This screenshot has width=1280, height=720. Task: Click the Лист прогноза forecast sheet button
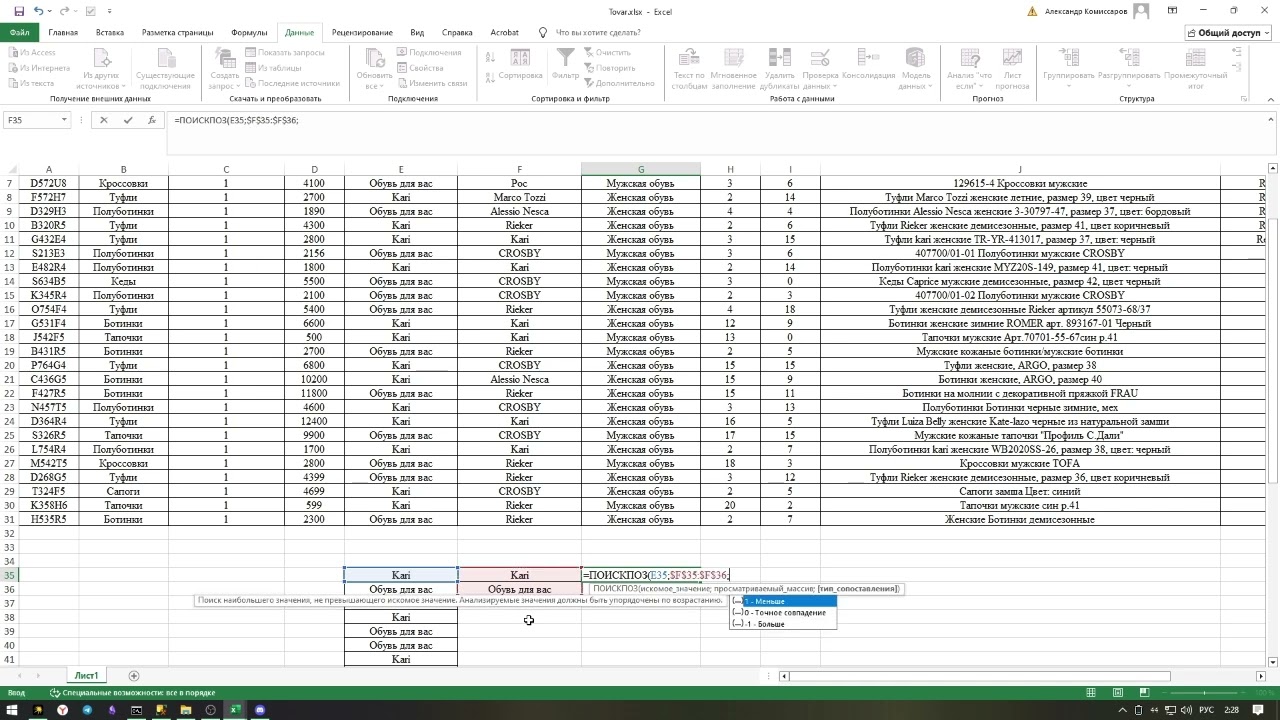point(1012,68)
